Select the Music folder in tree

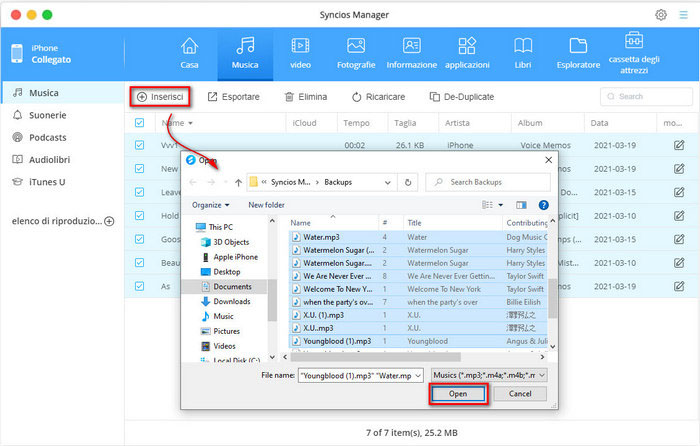(218, 316)
